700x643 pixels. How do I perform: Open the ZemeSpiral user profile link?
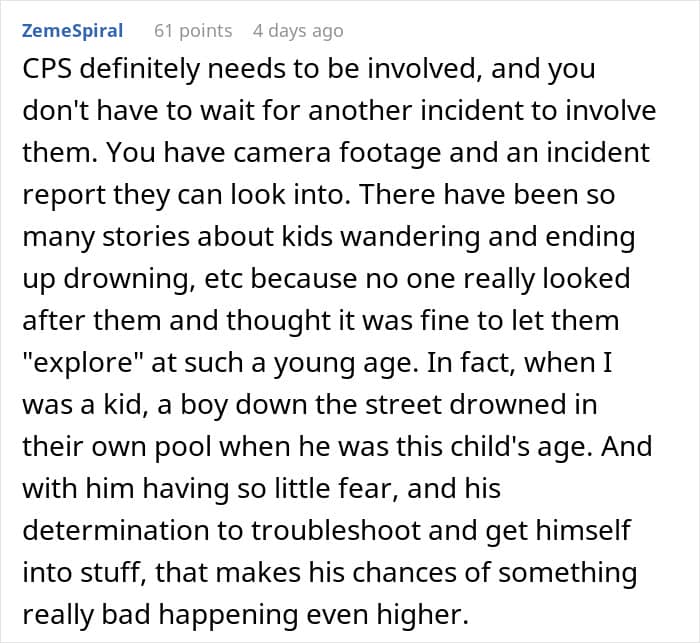[x=72, y=31]
